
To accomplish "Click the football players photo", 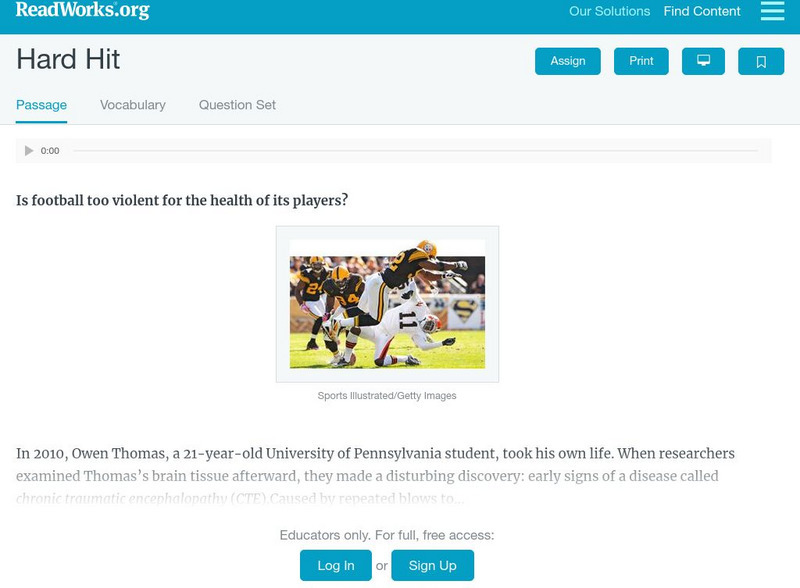I will click(387, 304).
